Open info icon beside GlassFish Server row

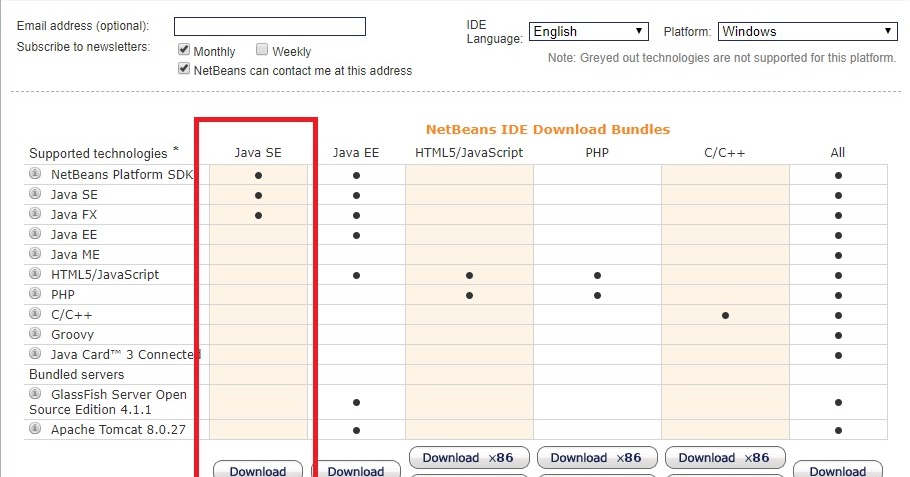[35, 393]
